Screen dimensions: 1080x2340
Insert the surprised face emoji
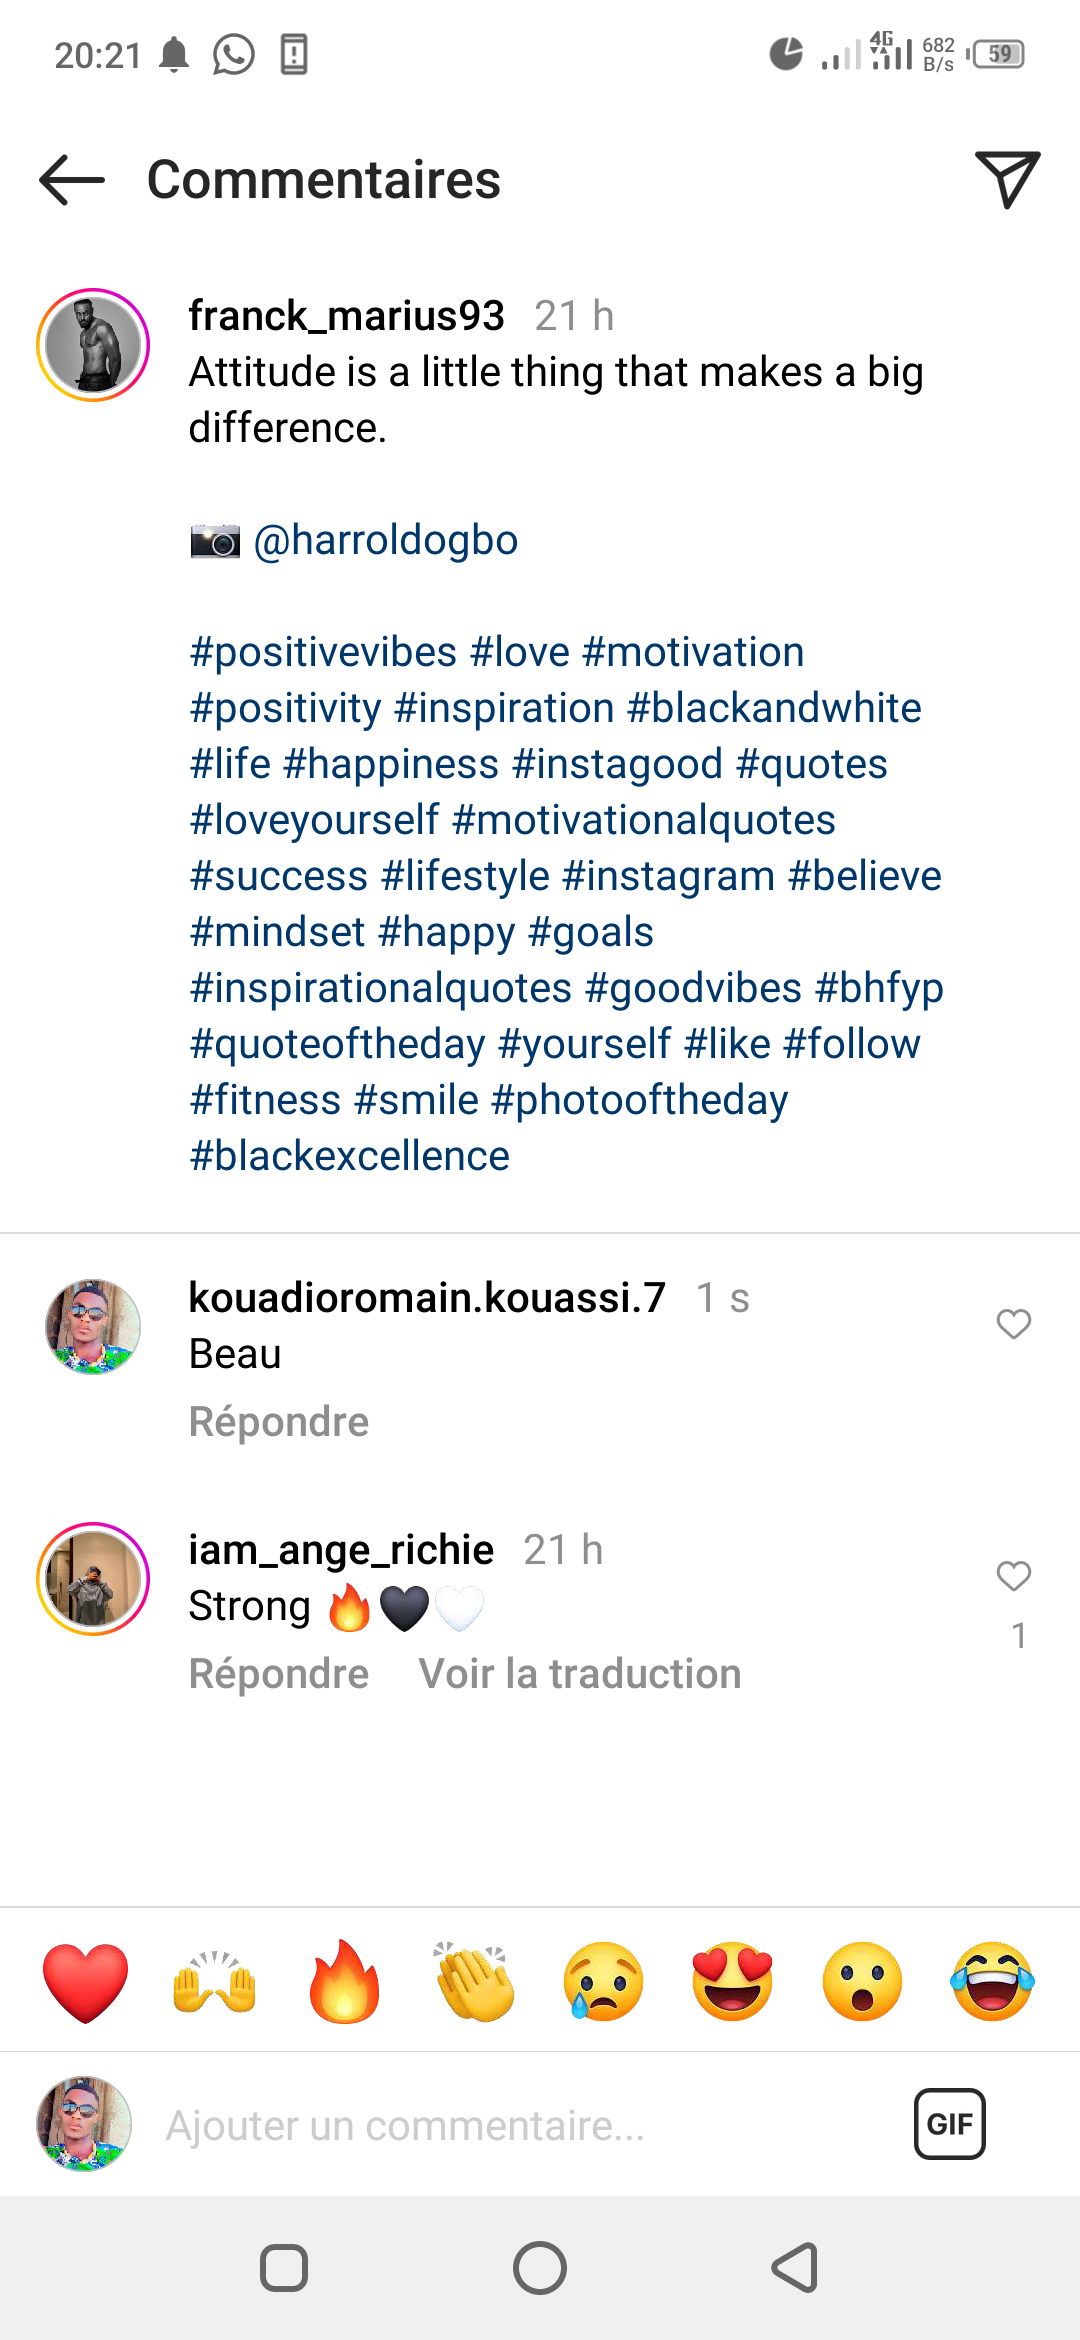[x=862, y=1982]
